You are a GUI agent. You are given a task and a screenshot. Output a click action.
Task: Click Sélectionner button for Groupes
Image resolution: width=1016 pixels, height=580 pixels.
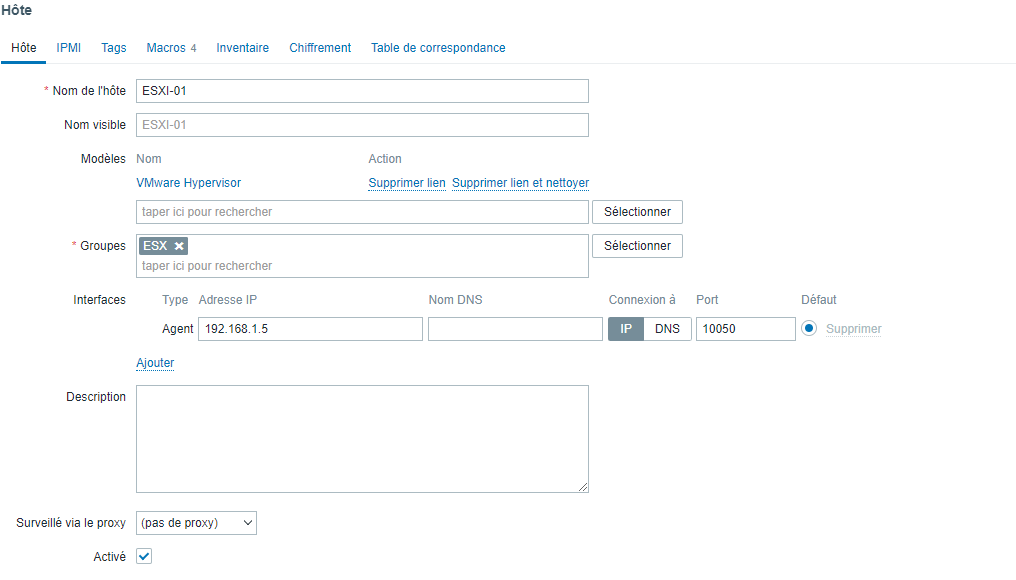[x=637, y=246]
